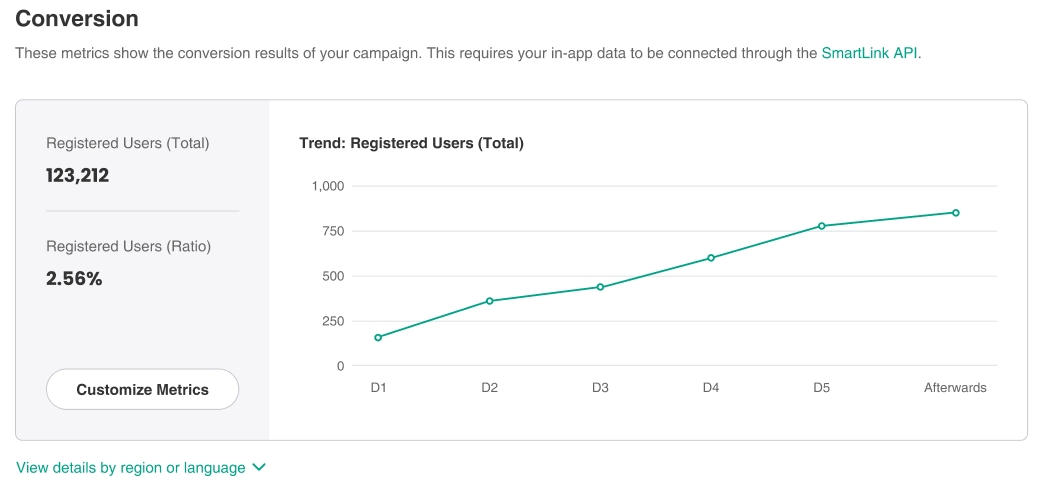Screen dimensions: 1039x489
Task: Open View details by region or language
Action: coord(131,467)
